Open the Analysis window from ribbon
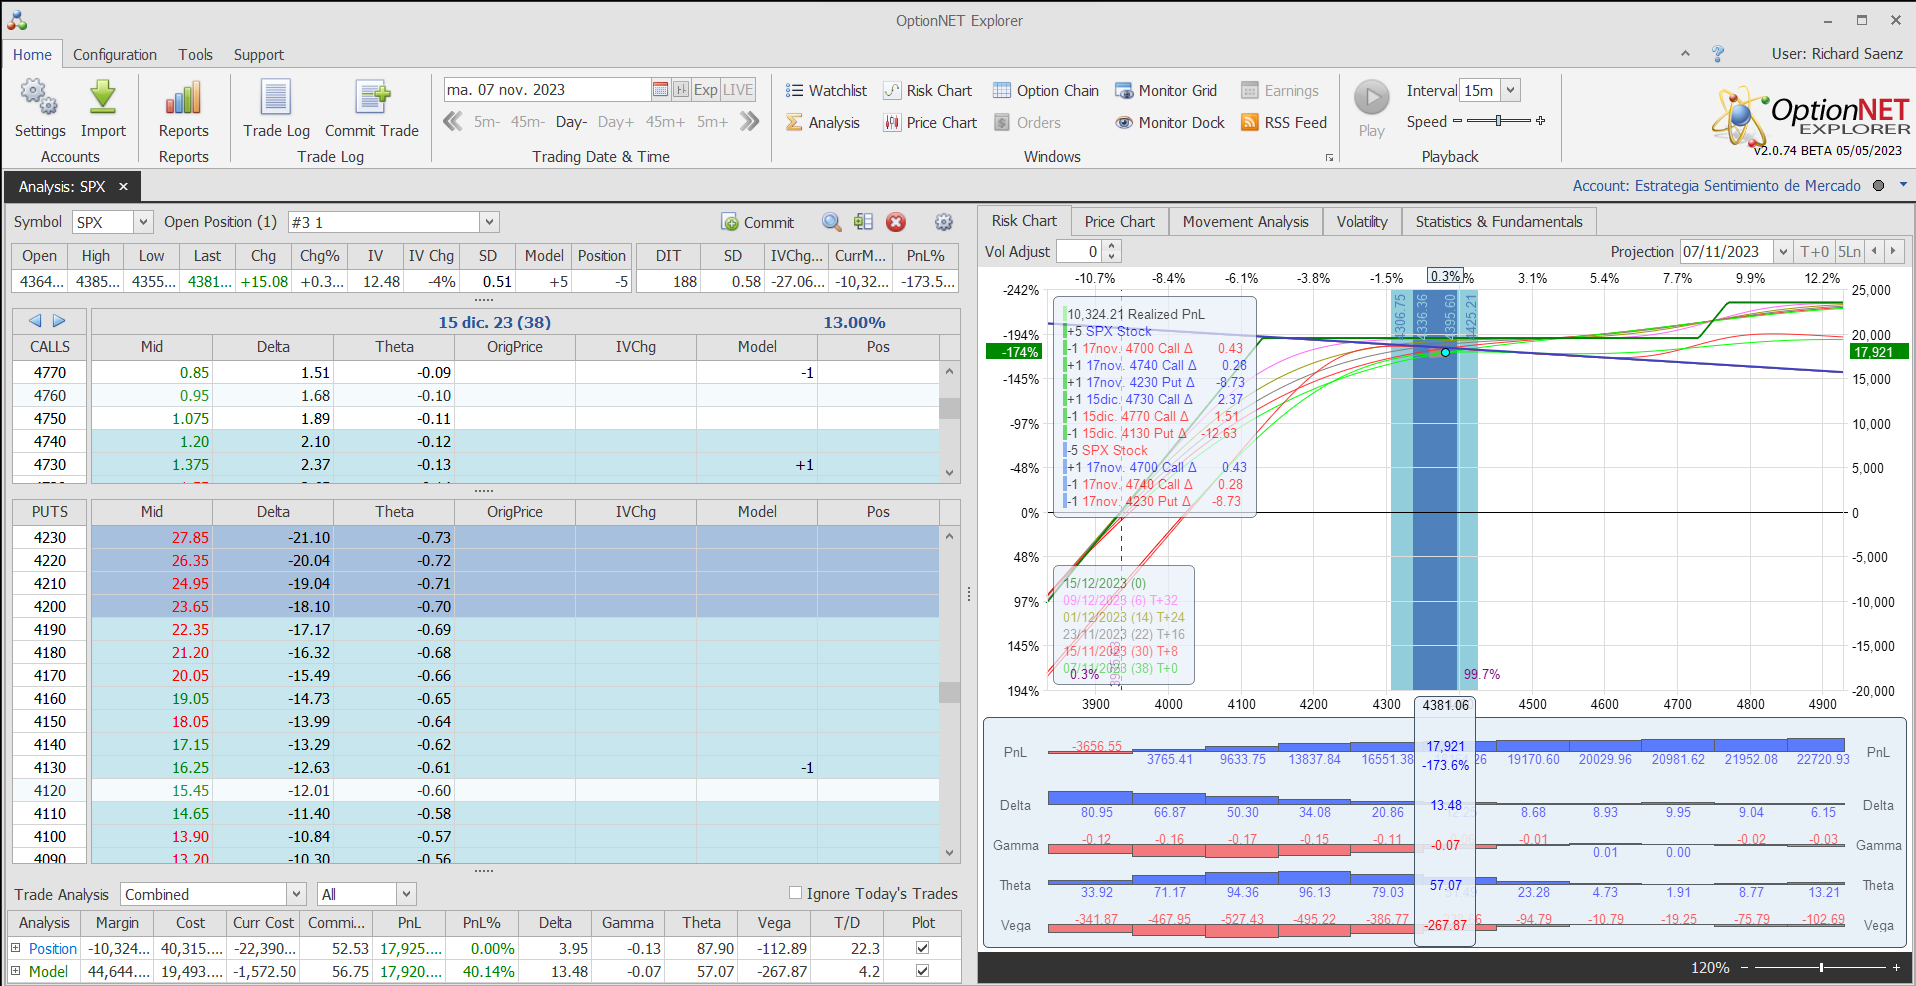The width and height of the screenshot is (1916, 986). 823,122
